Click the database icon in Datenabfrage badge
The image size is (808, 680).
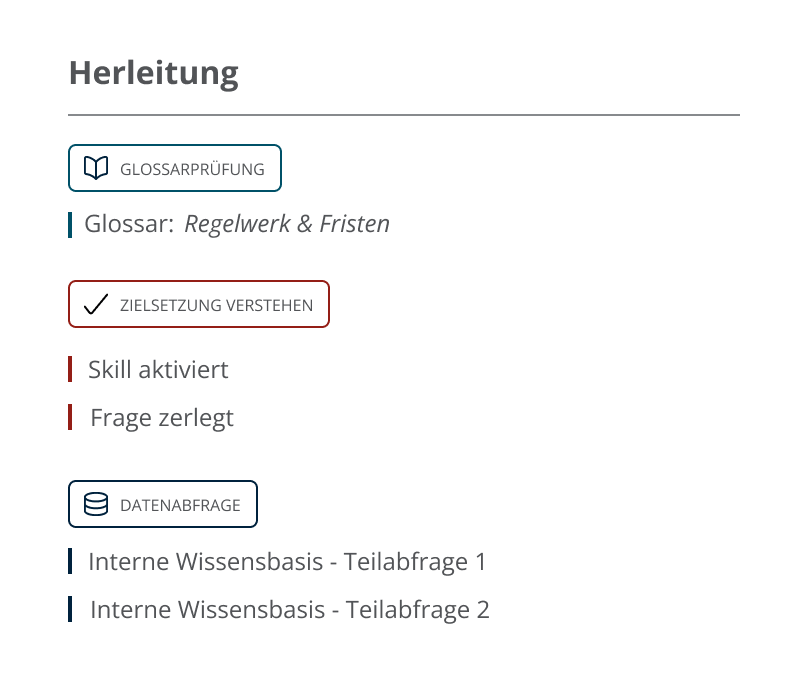click(x=96, y=504)
